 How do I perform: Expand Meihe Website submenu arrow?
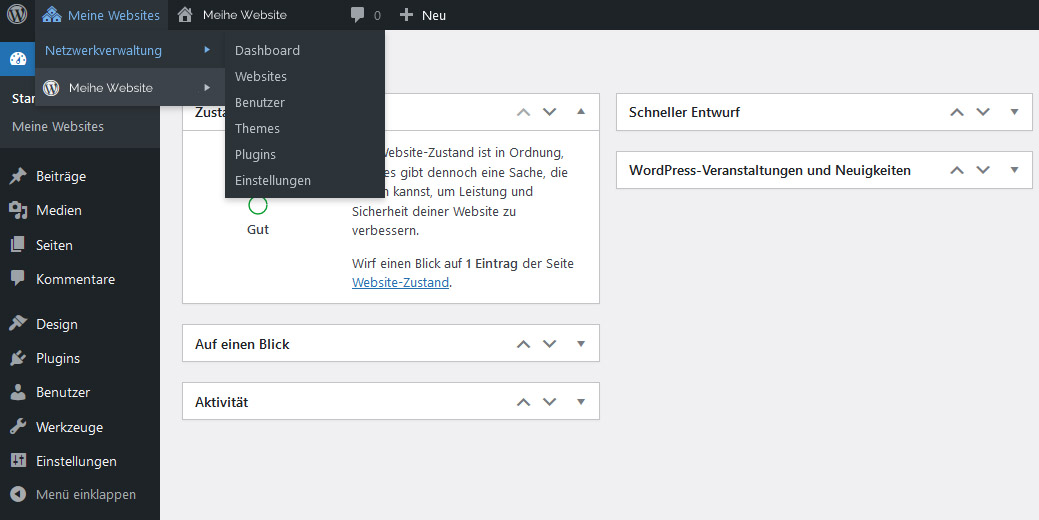pyautogui.click(x=207, y=87)
